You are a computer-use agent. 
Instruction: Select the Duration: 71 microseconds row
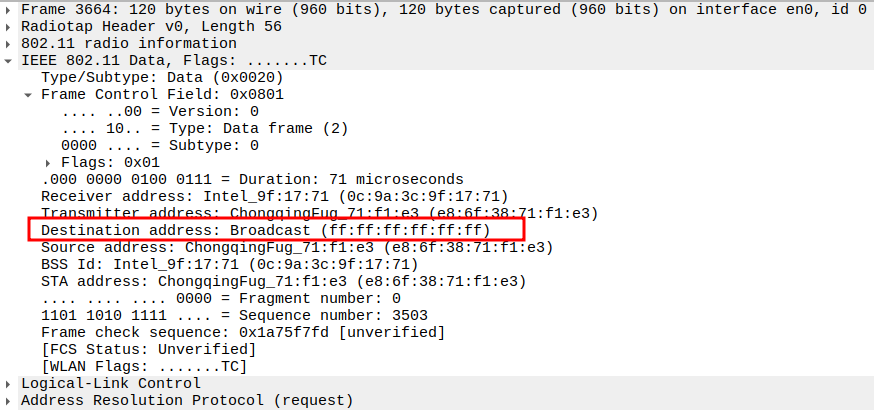click(252, 179)
